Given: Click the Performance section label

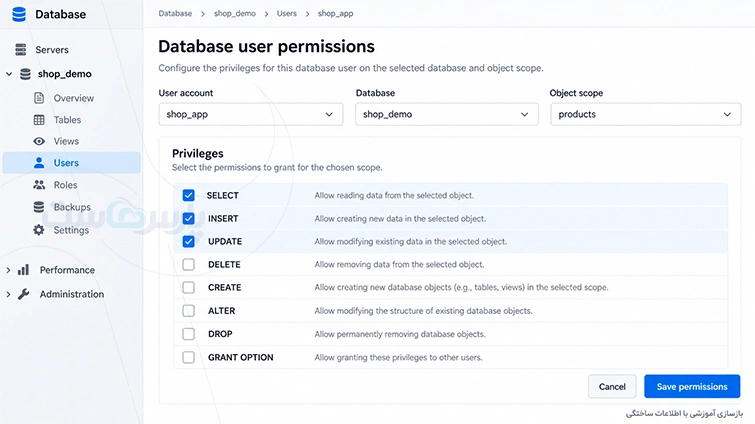Looking at the screenshot, I should (x=67, y=270).
